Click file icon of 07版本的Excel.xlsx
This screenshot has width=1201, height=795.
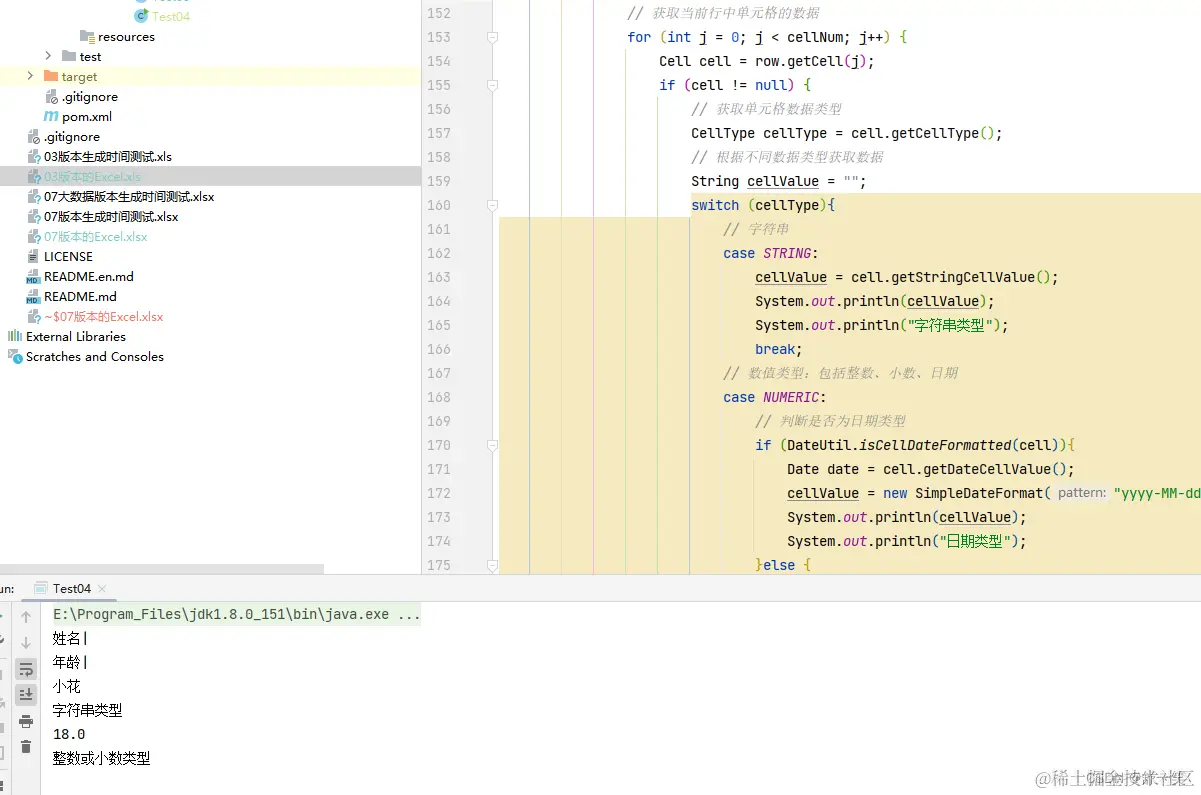tap(33, 237)
